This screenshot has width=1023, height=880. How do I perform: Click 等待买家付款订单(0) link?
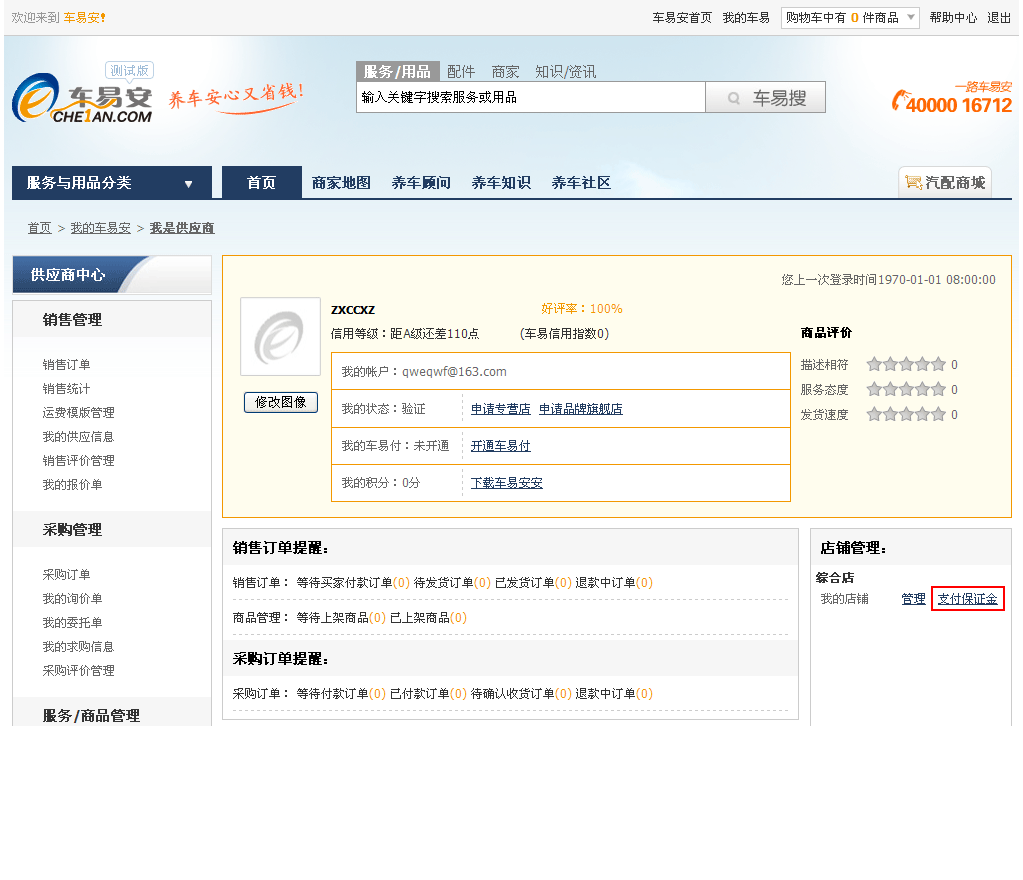click(353, 583)
